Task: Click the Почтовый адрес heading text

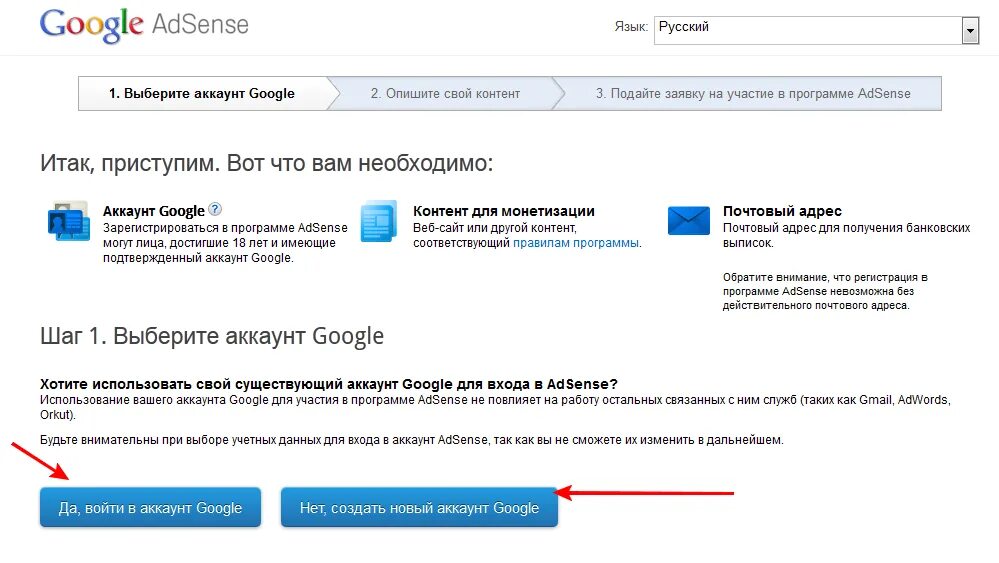Action: click(782, 211)
